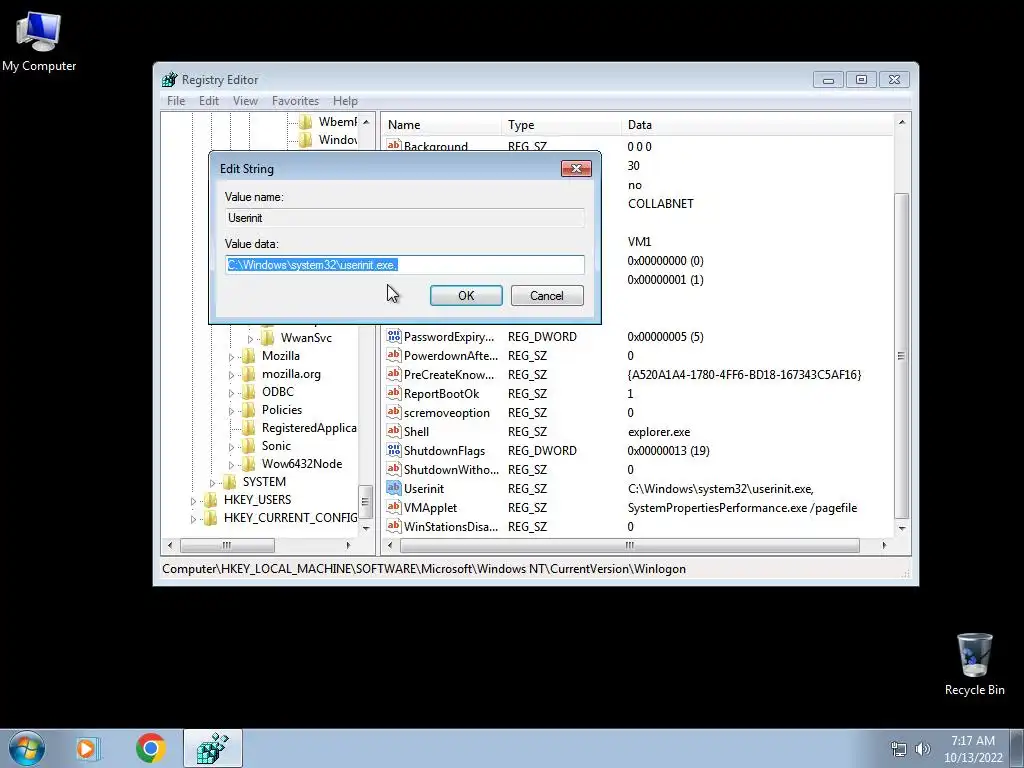This screenshot has width=1024, height=768.
Task: Click the PowerdownAfter string value icon
Action: (x=393, y=355)
